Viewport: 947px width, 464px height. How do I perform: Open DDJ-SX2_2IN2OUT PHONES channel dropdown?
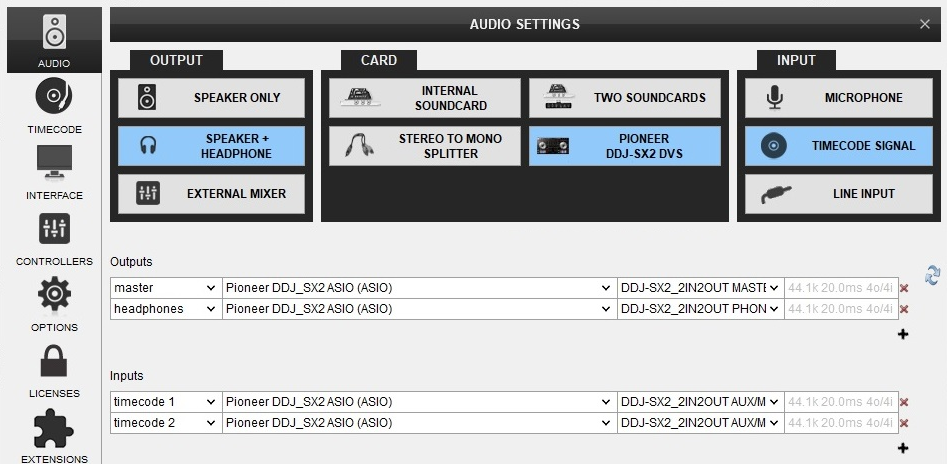tap(701, 309)
